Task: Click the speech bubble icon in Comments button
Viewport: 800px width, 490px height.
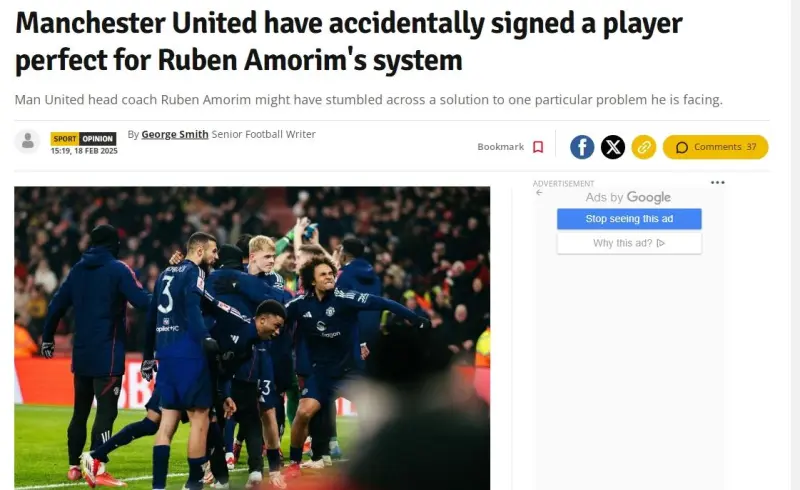Action: (682, 148)
